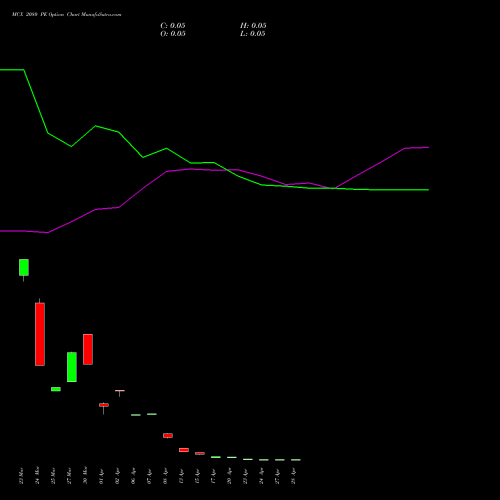Click the green candle for 23 Mar
The width and height of the screenshot is (500, 500).
click(x=24, y=267)
